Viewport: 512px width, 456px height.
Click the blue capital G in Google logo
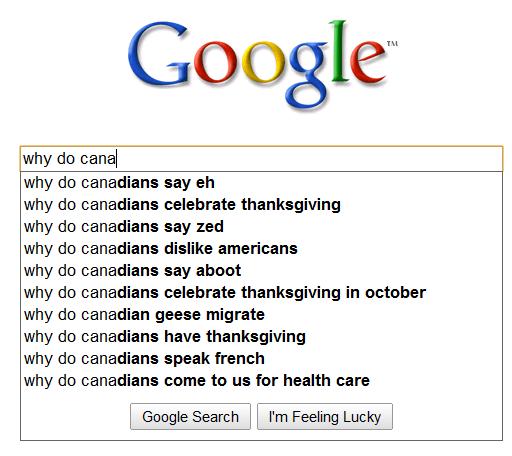pyautogui.click(x=159, y=53)
